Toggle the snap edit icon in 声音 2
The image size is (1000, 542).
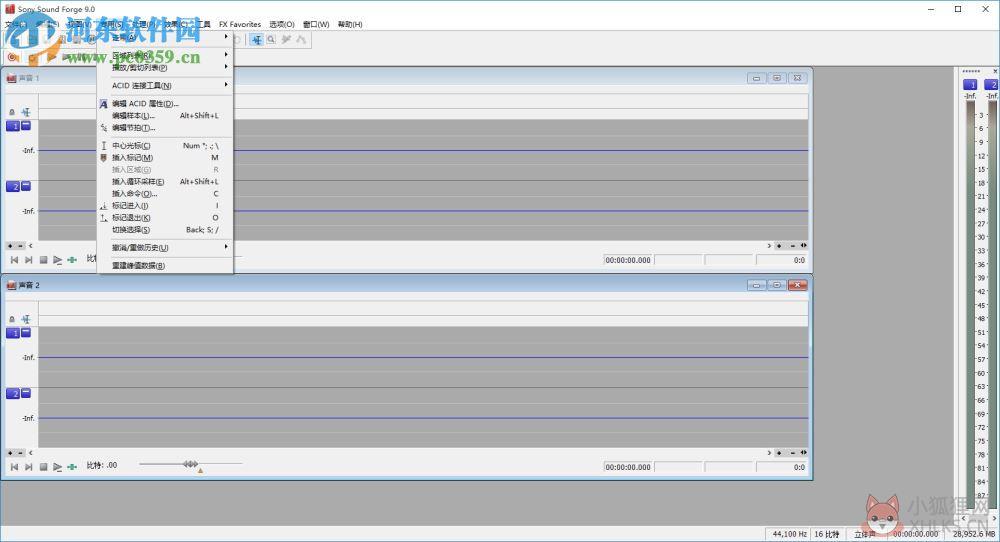pyautogui.click(x=26, y=319)
